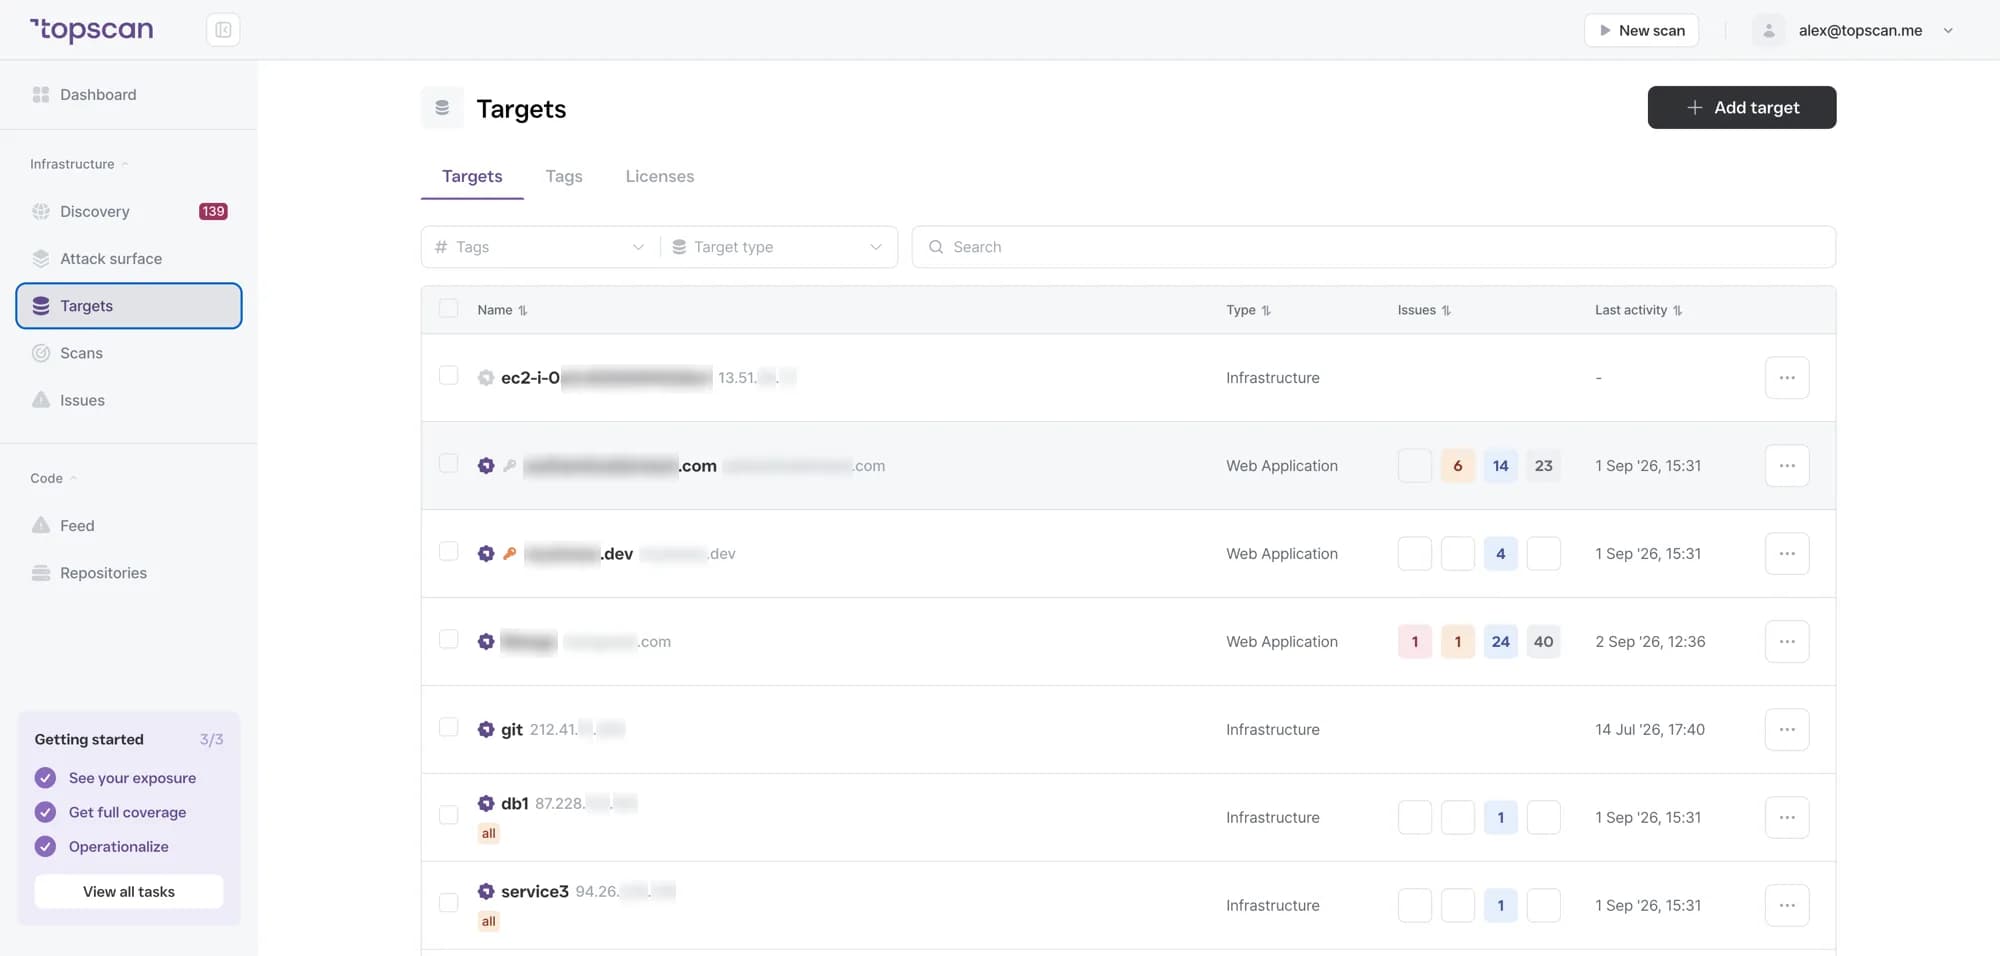Open the Attack surface page
The width and height of the screenshot is (2000, 956).
point(129,258)
